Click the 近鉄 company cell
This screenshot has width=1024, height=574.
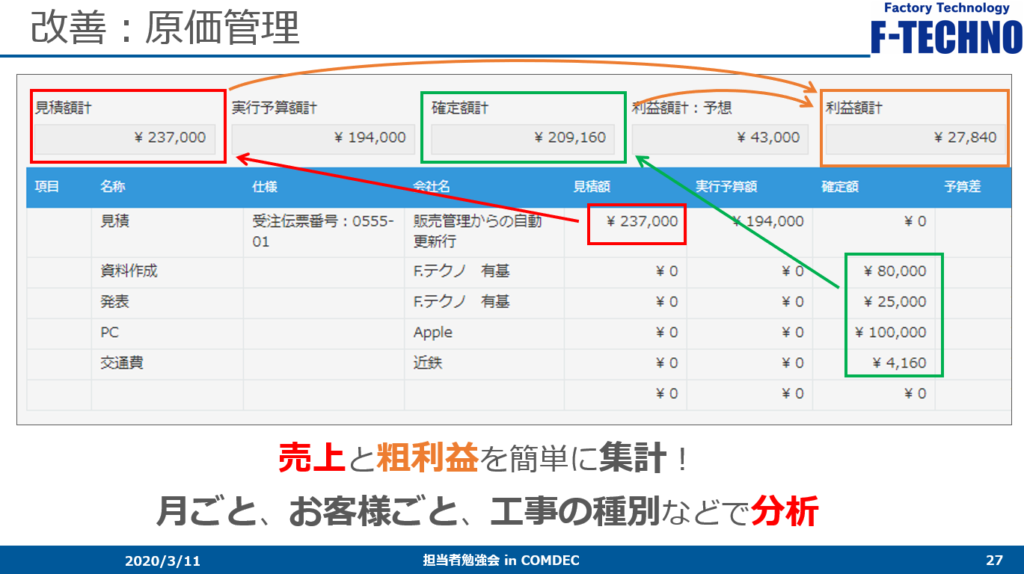tap(485, 364)
